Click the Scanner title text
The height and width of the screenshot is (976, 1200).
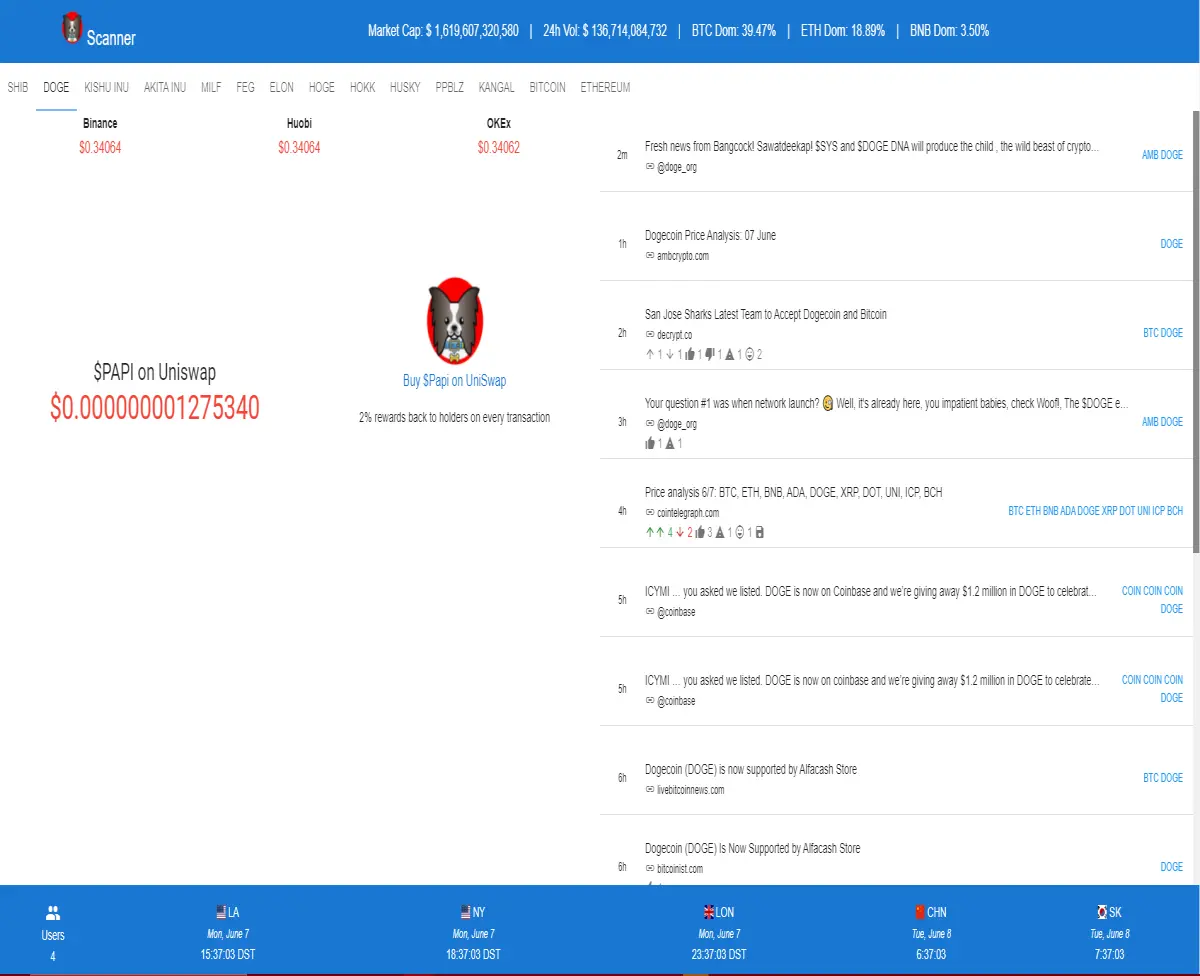pos(111,38)
